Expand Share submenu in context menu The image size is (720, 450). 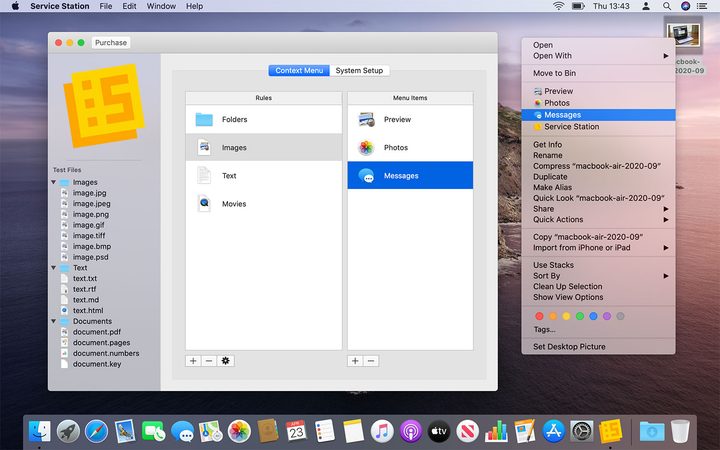[598, 209]
